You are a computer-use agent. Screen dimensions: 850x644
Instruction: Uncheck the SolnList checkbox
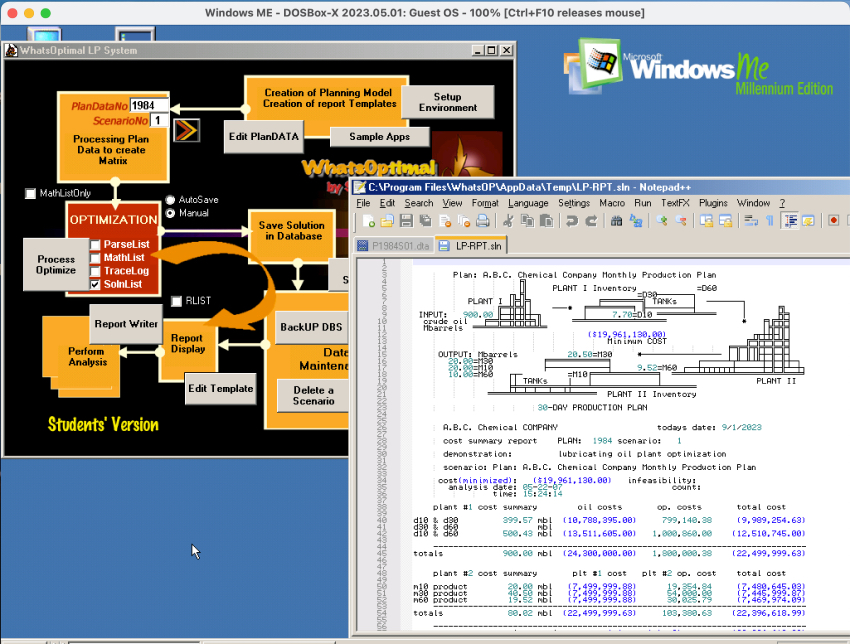pyautogui.click(x=95, y=285)
